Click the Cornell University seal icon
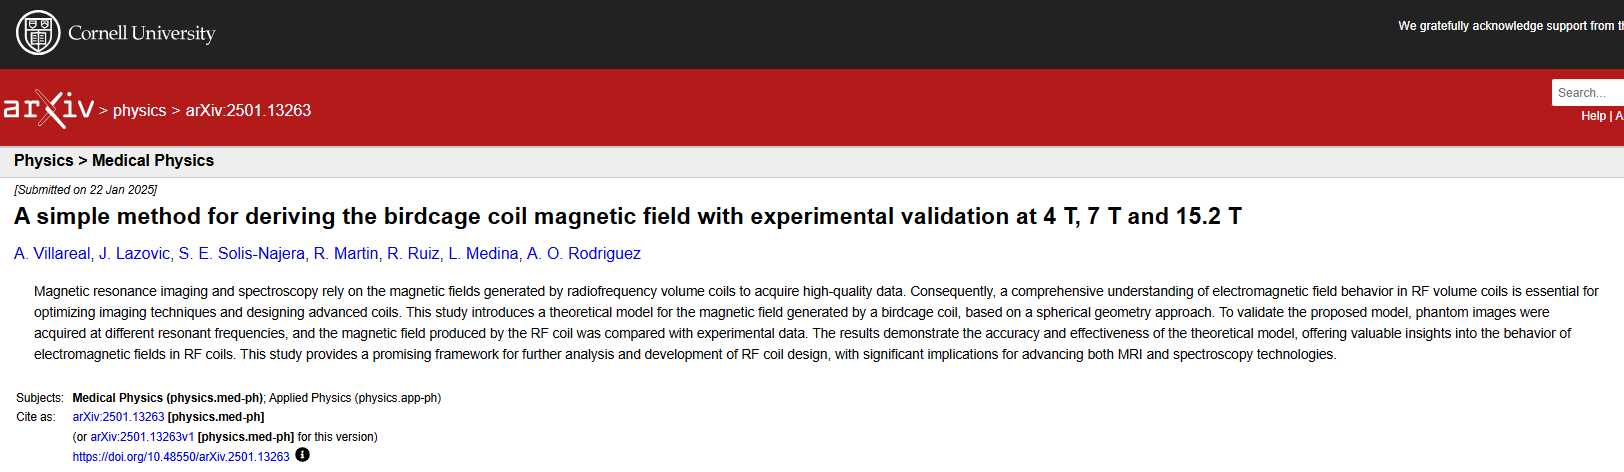This screenshot has height=472, width=1624. [x=38, y=33]
